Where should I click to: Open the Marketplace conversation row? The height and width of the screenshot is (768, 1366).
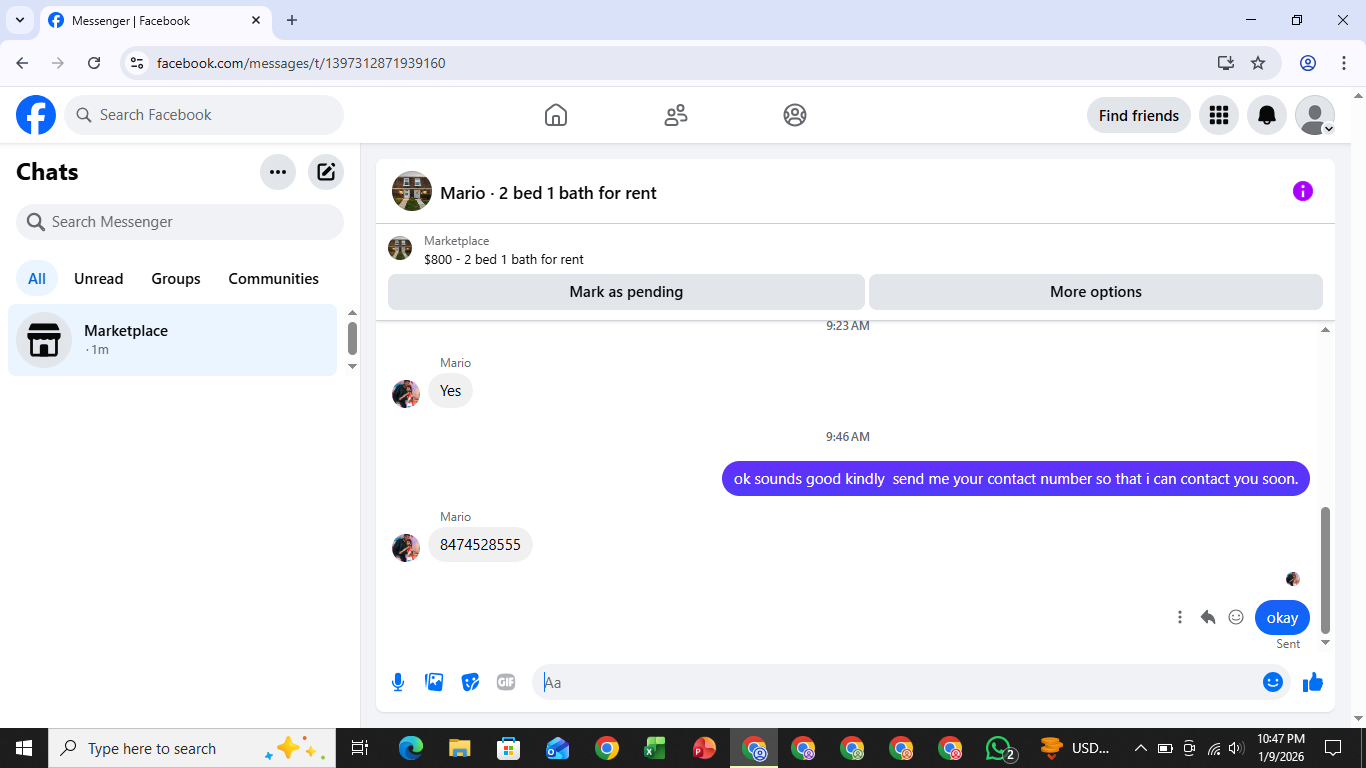point(172,340)
